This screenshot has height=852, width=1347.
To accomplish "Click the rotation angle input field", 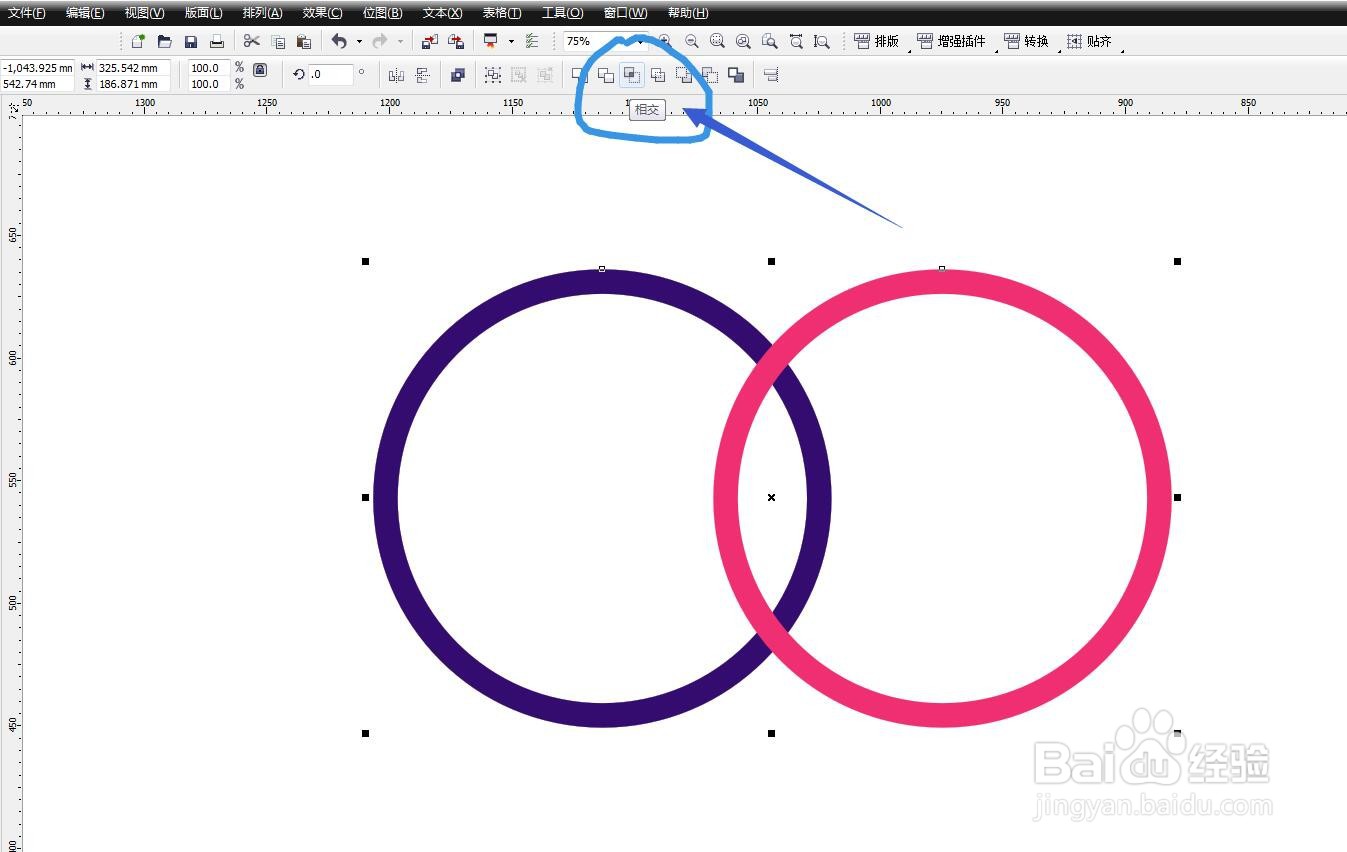I will (330, 74).
